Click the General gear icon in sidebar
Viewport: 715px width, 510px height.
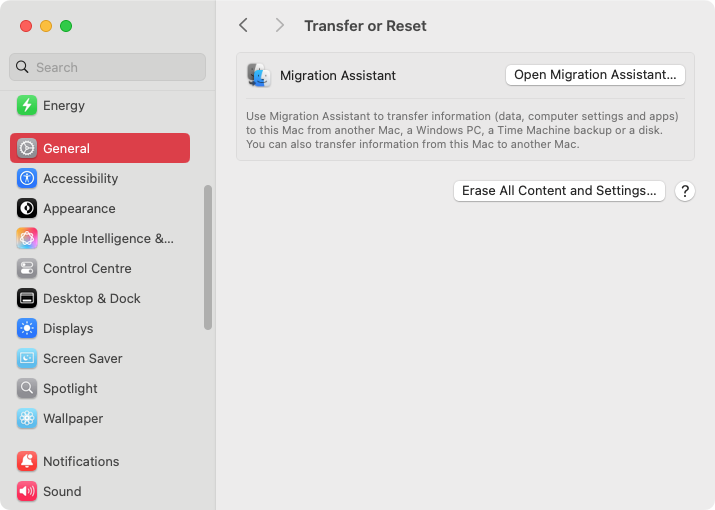tap(27, 148)
